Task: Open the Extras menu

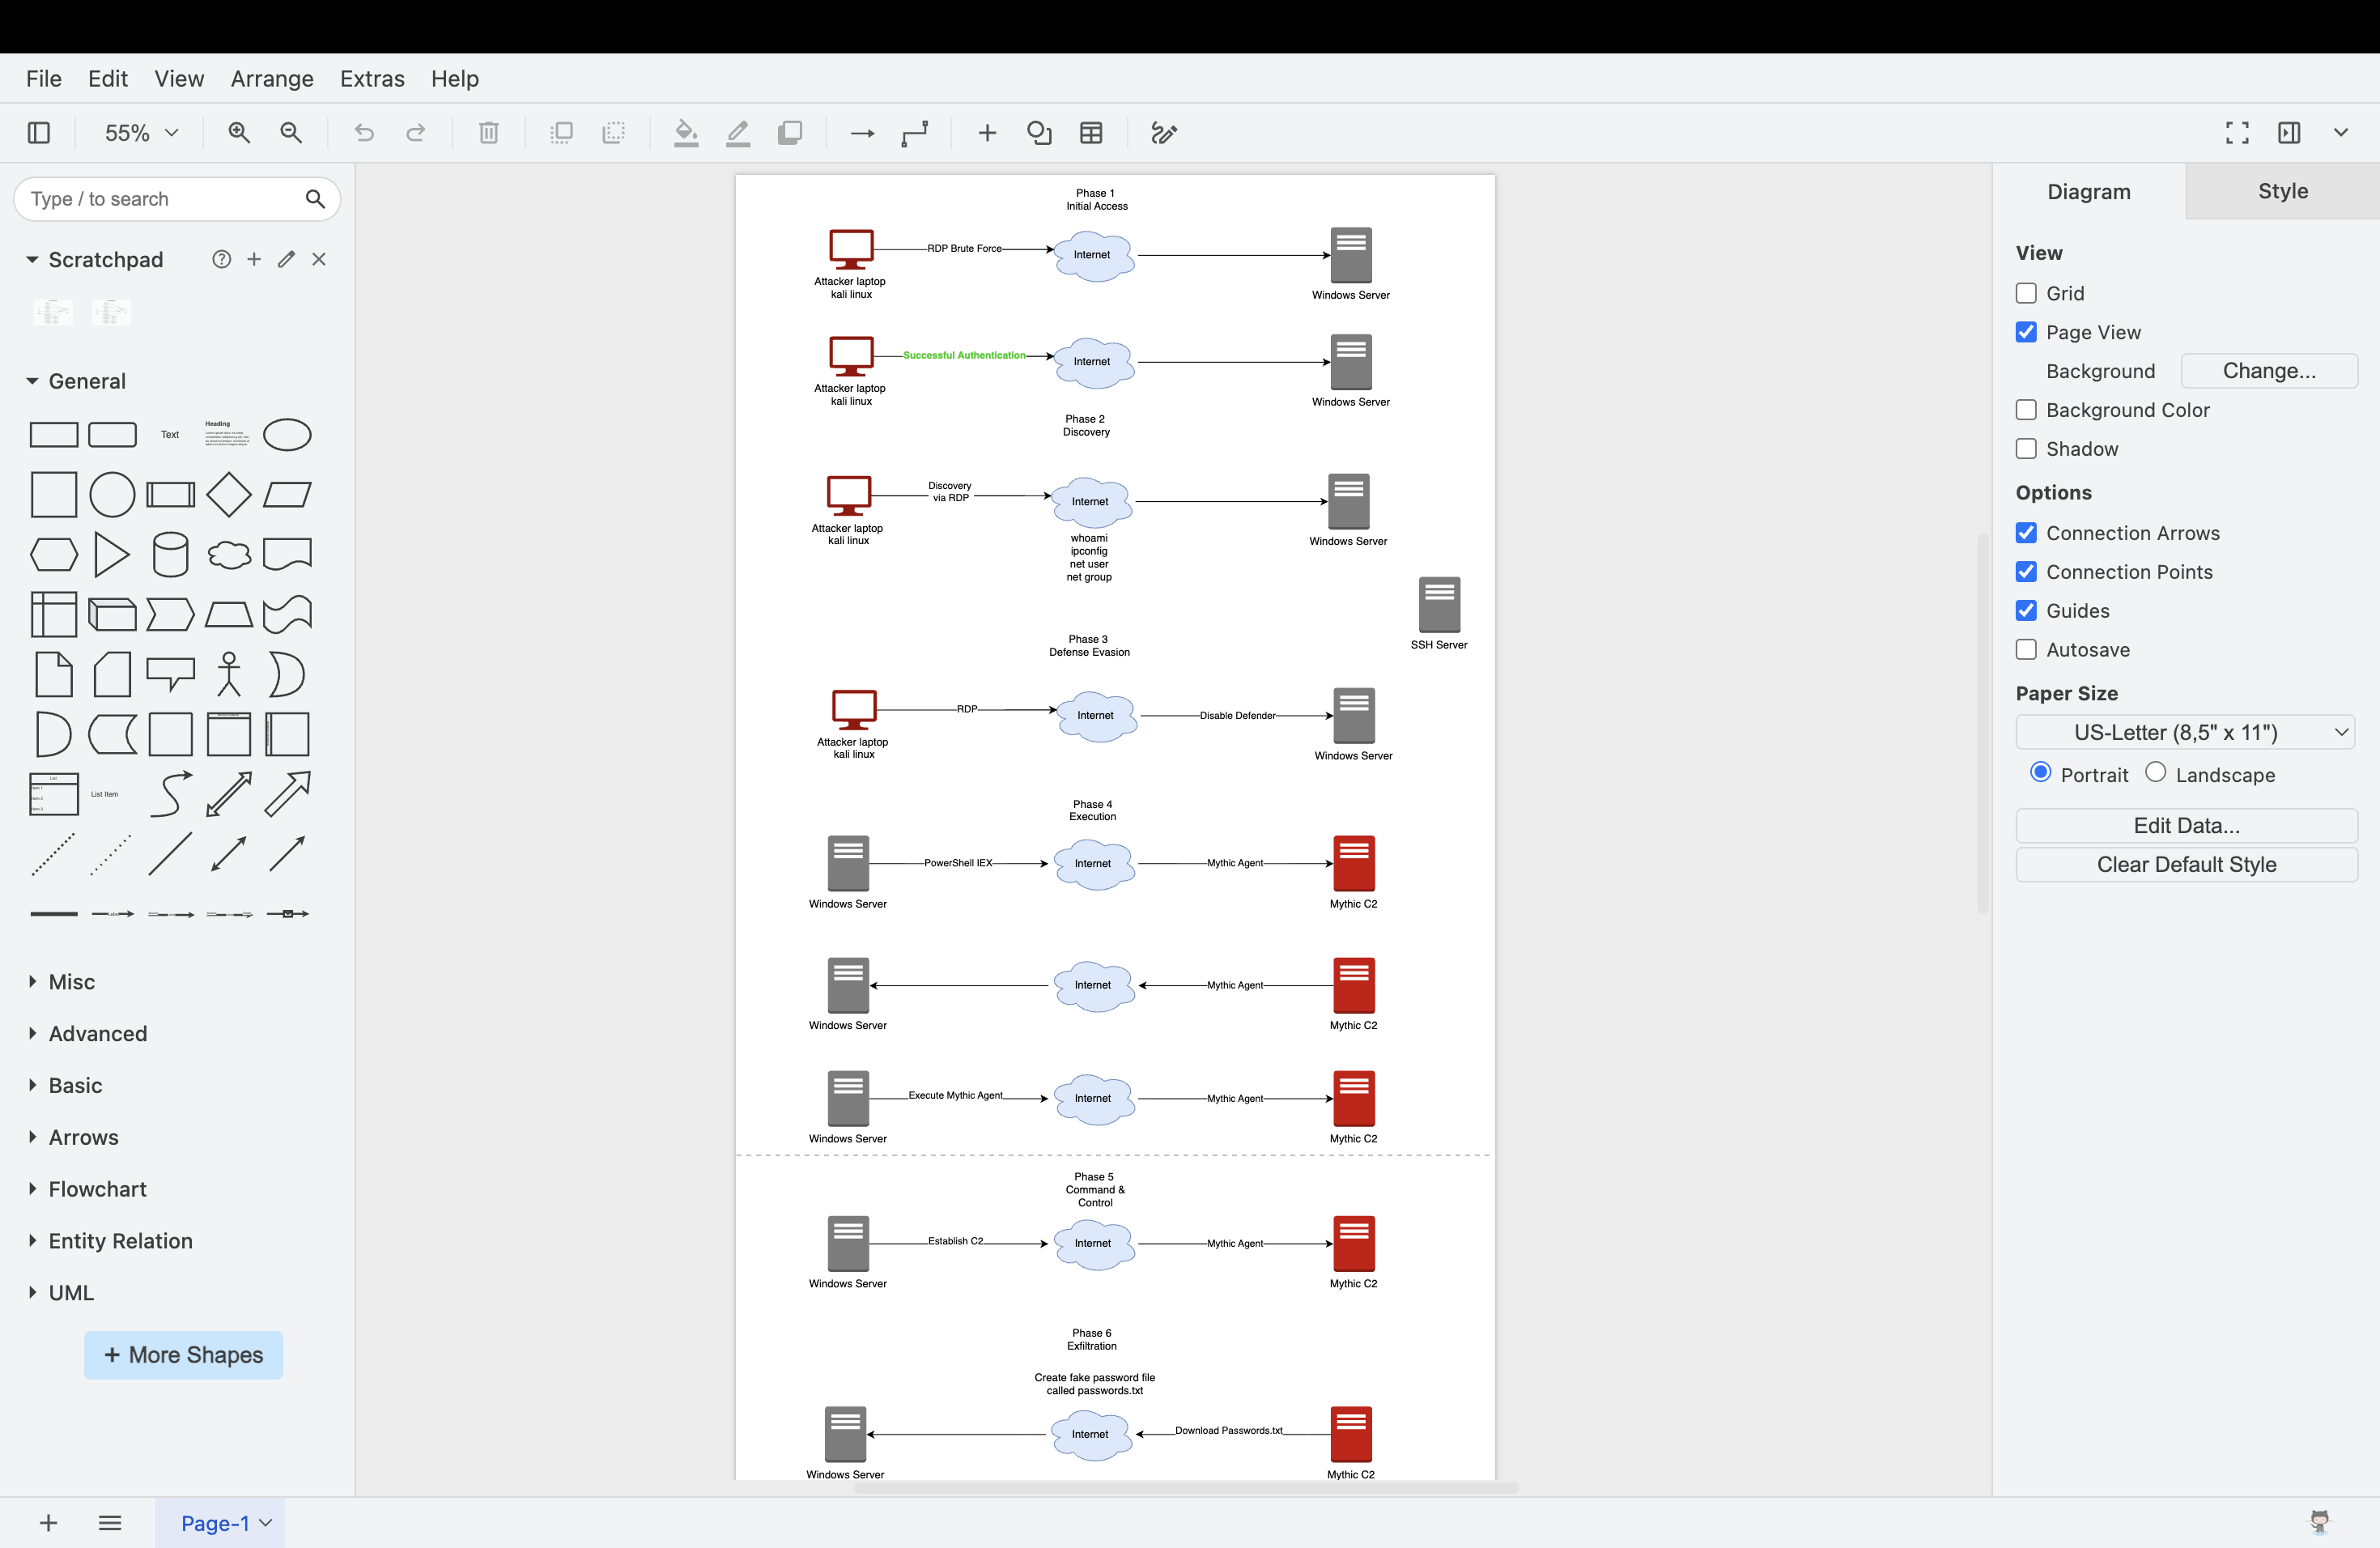Action: pos(372,79)
